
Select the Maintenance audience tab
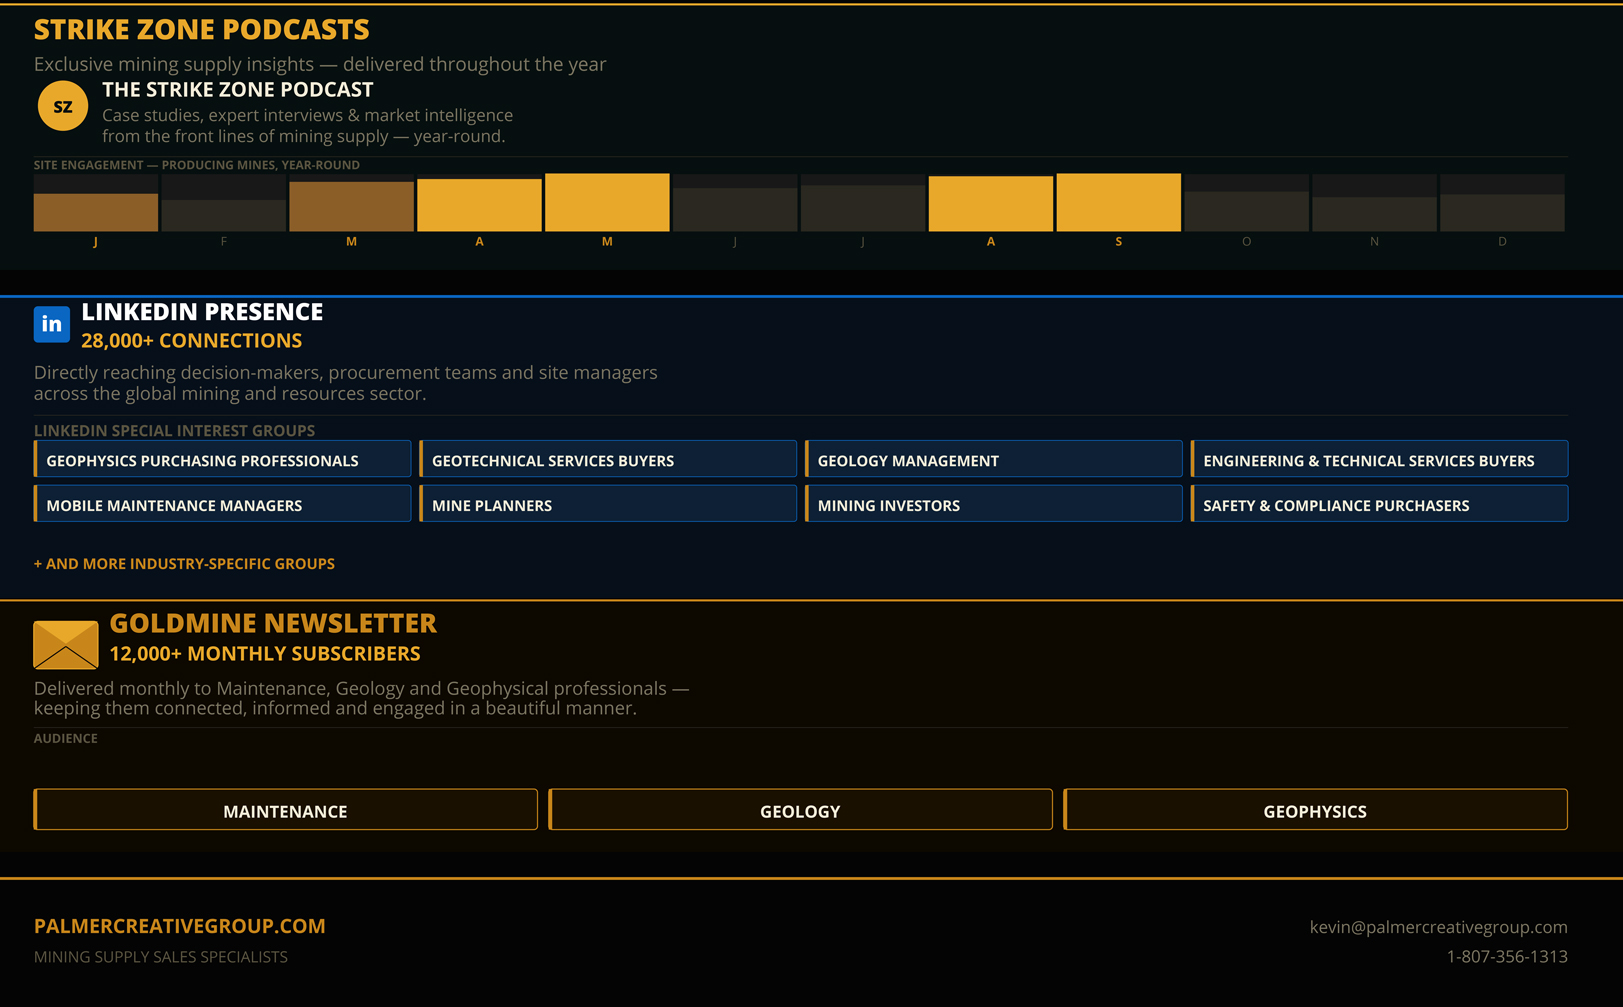(x=286, y=810)
